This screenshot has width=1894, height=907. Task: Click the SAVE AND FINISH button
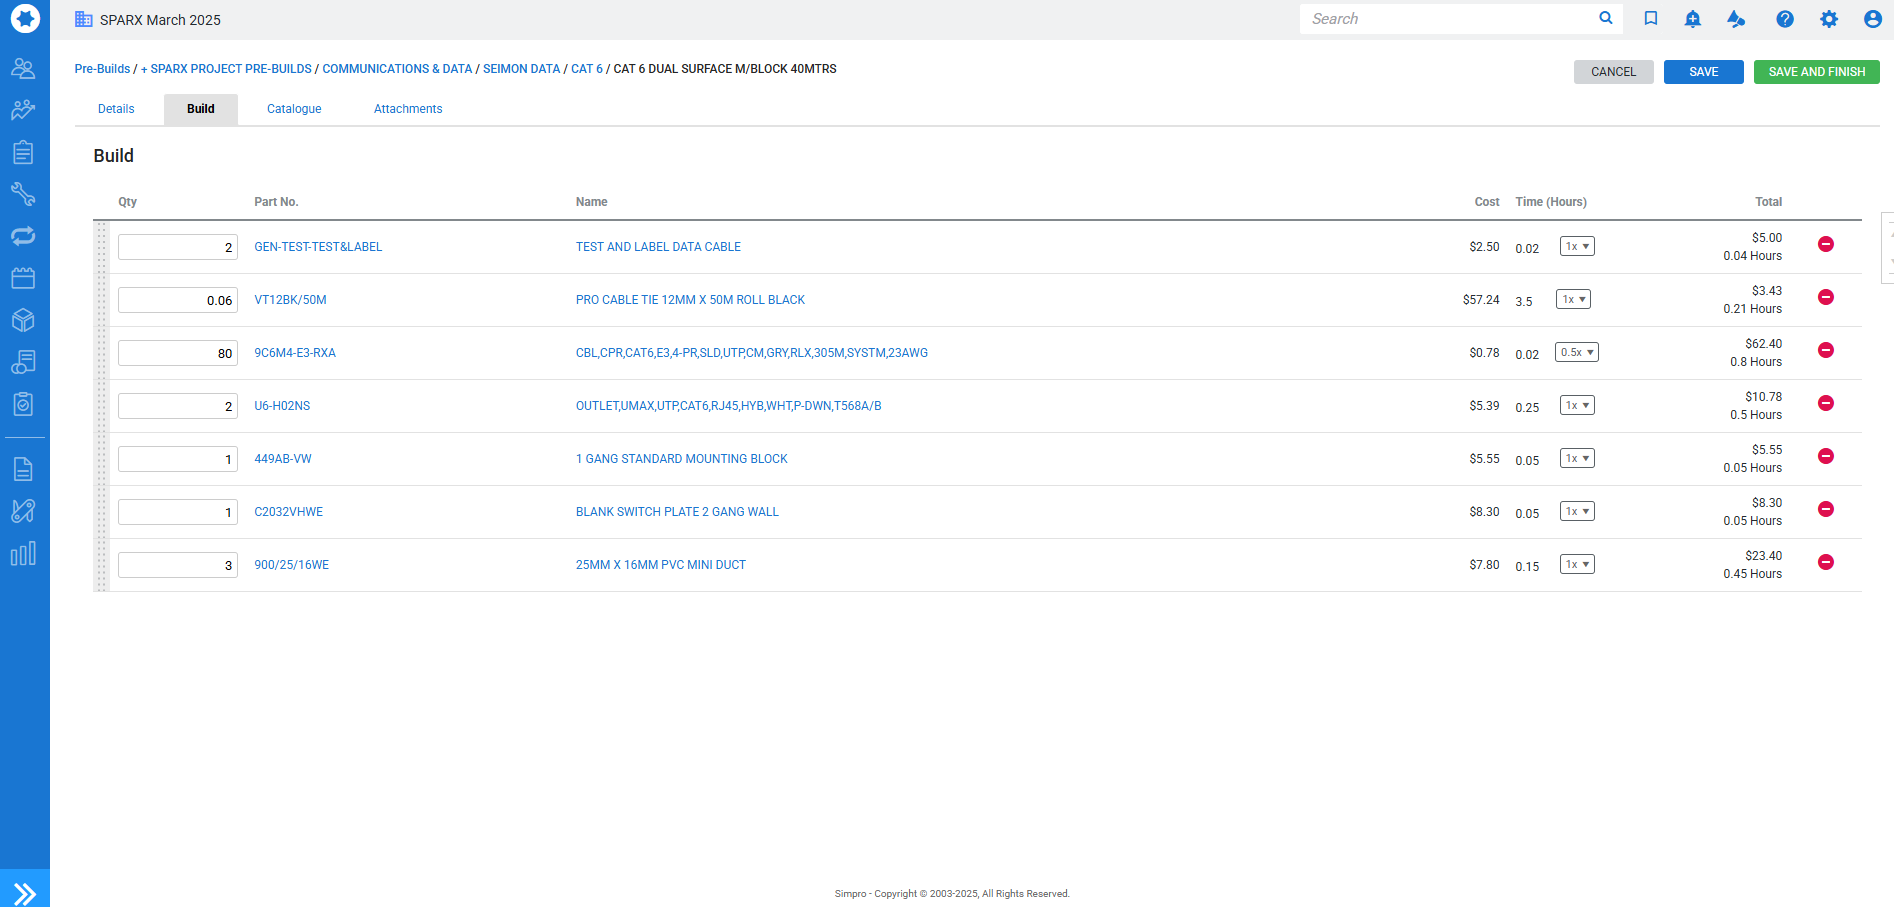1816,72
